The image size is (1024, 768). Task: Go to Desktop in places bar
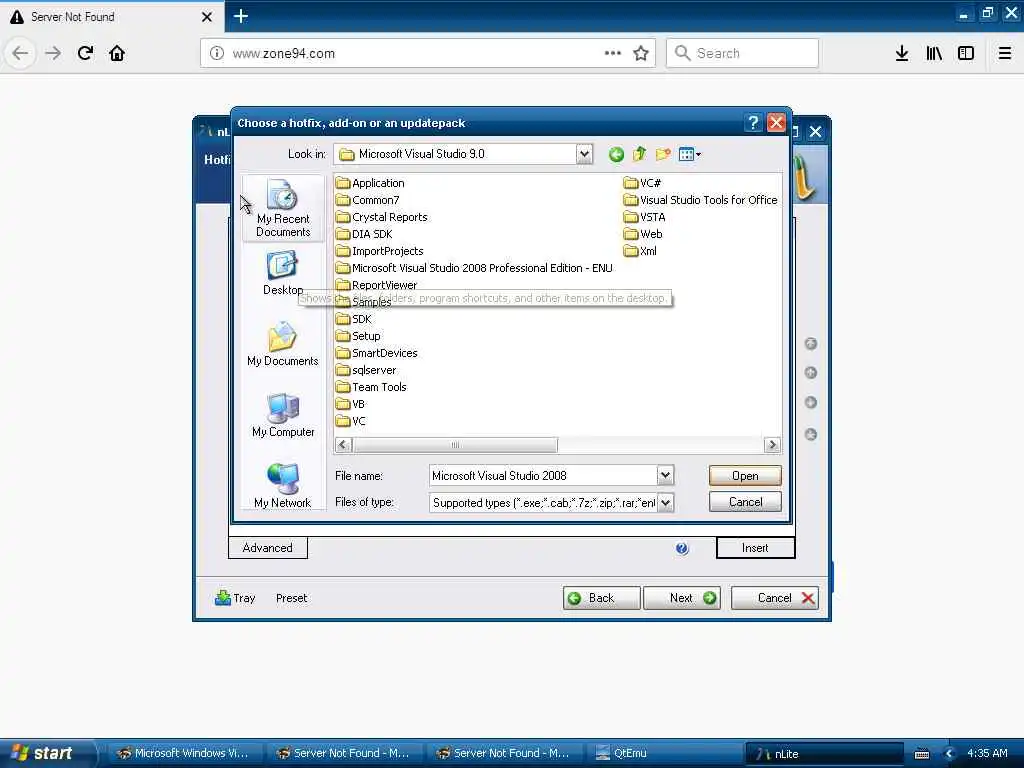283,274
